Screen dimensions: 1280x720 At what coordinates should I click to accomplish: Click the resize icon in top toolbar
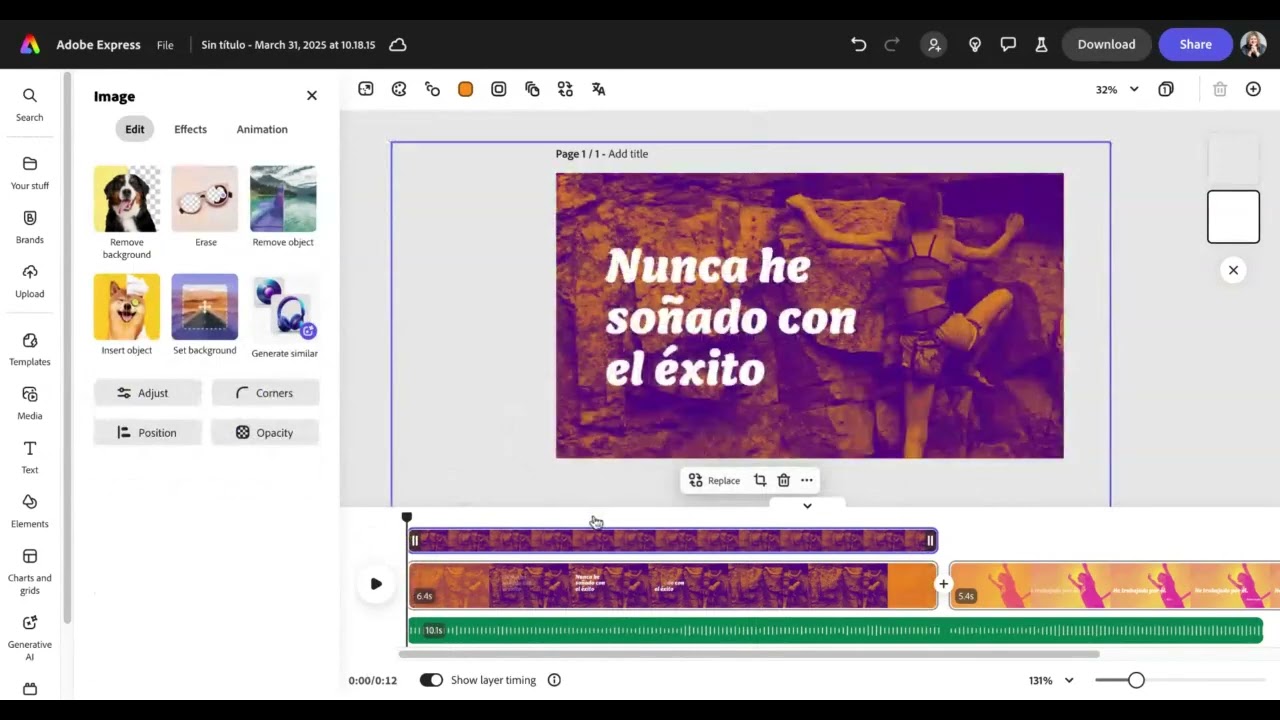366,89
